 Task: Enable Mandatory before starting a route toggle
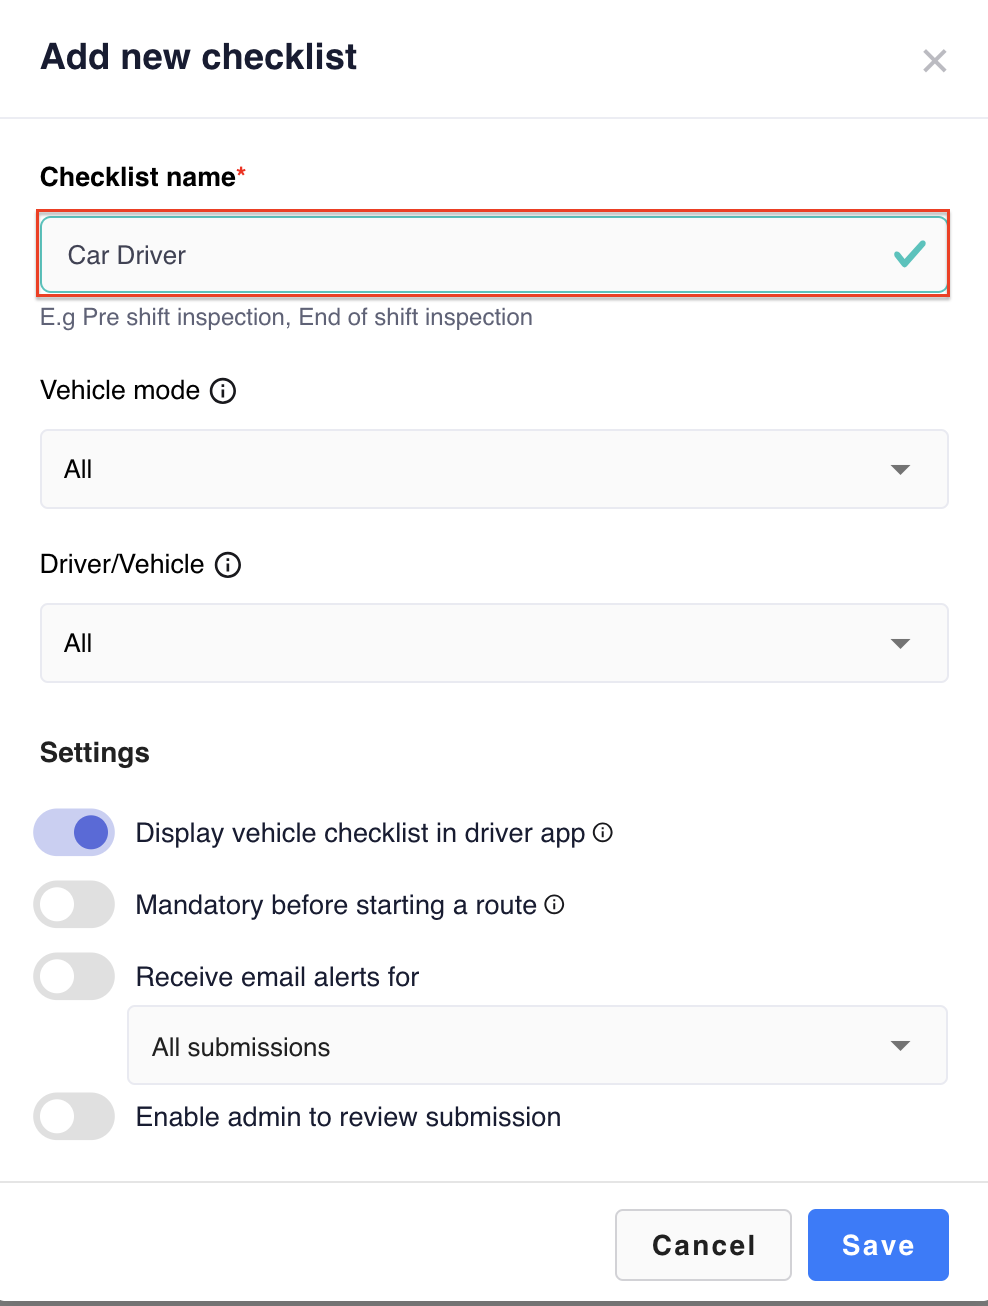(x=74, y=904)
